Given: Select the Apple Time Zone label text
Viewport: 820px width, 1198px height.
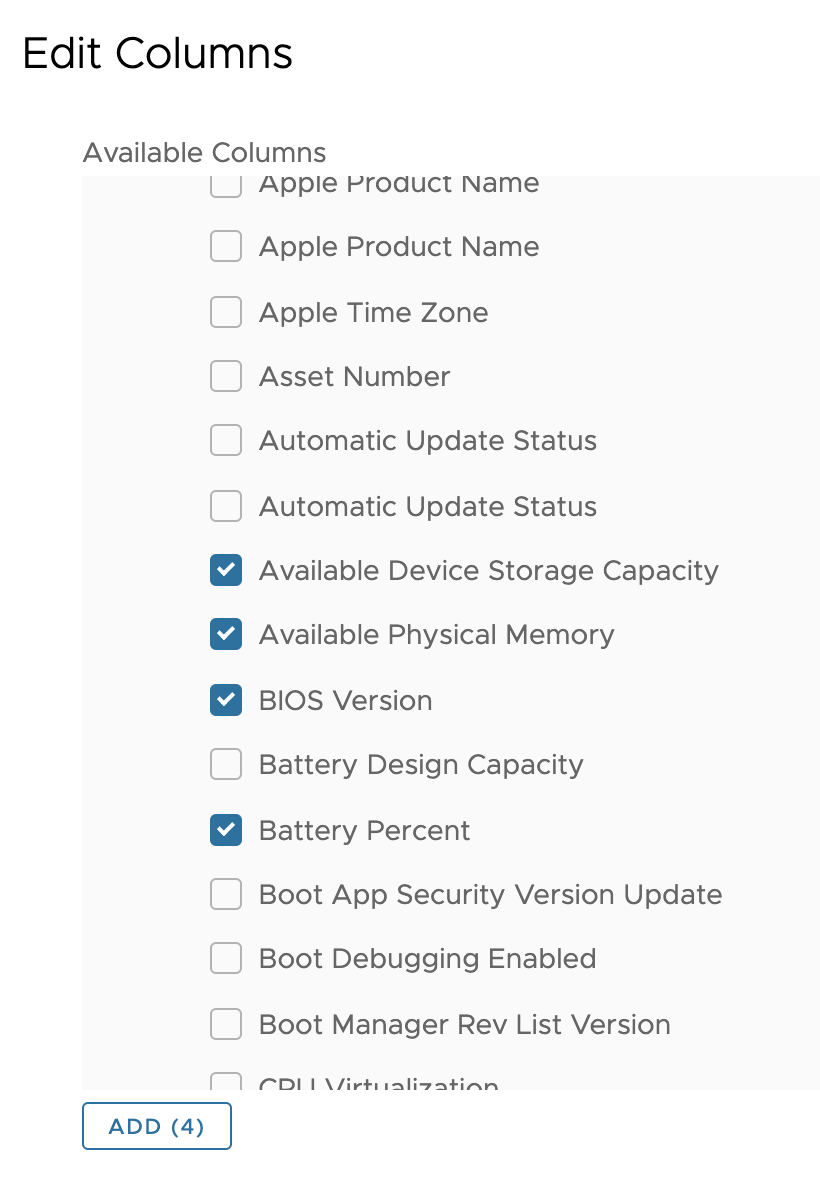Looking at the screenshot, I should 373,312.
